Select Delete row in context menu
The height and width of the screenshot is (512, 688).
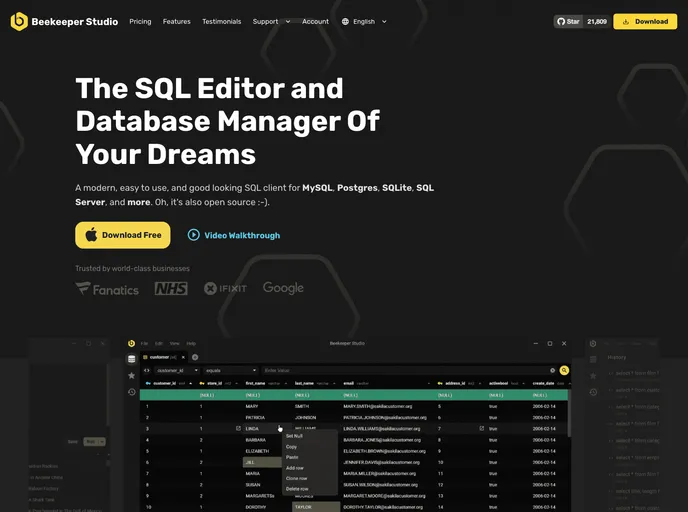[x=295, y=488]
